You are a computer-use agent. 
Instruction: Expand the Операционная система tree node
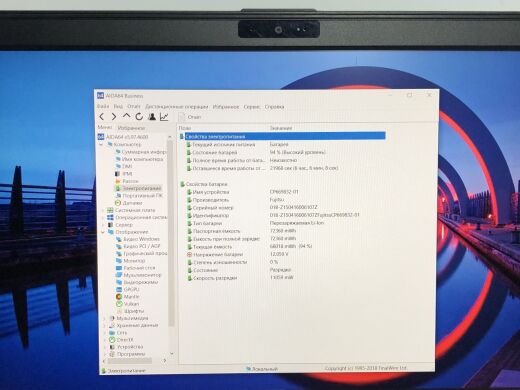point(102,217)
